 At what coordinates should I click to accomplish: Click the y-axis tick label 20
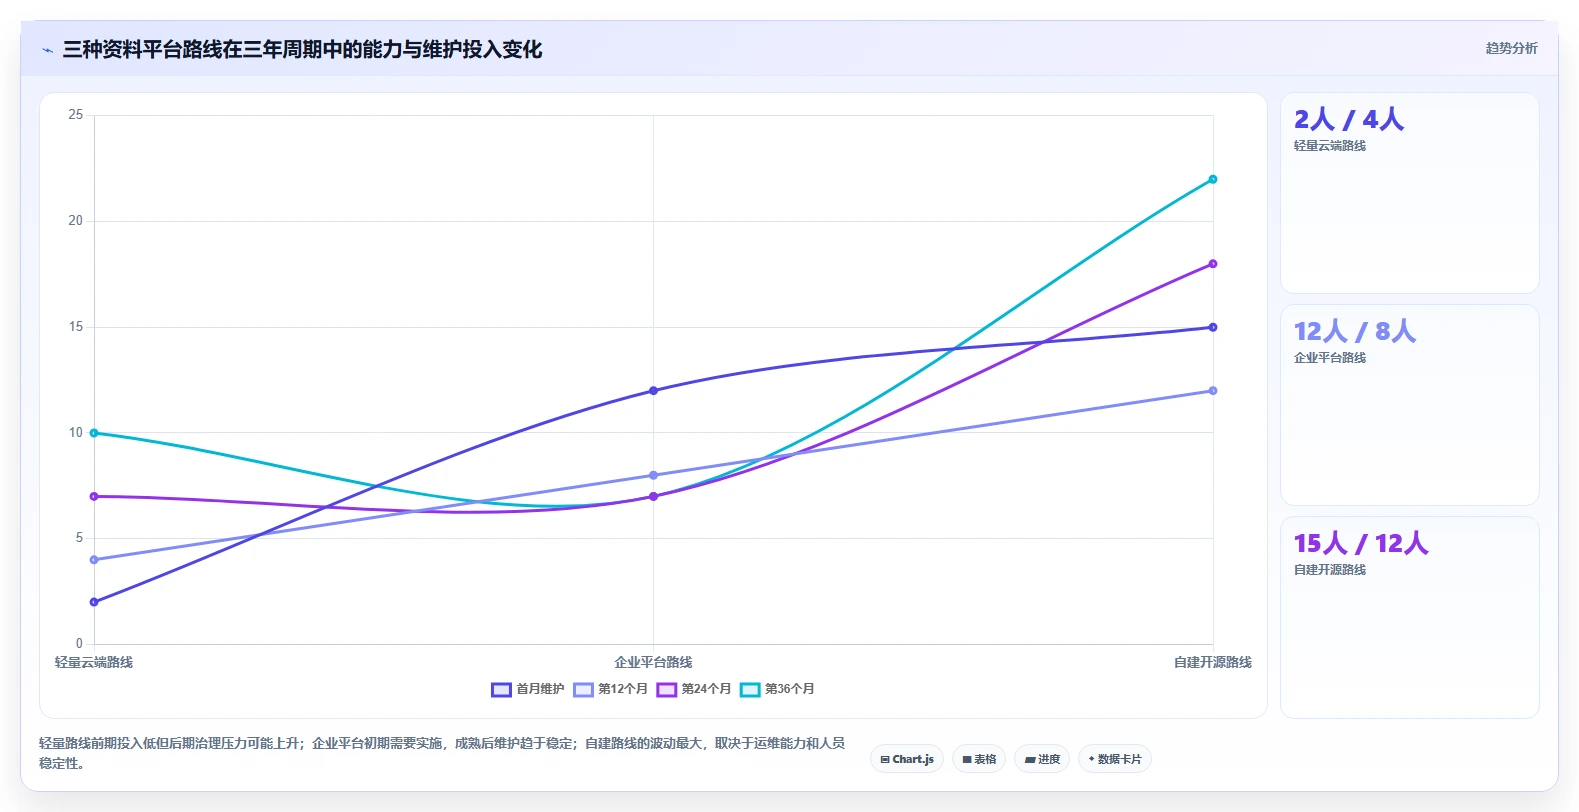tap(76, 221)
